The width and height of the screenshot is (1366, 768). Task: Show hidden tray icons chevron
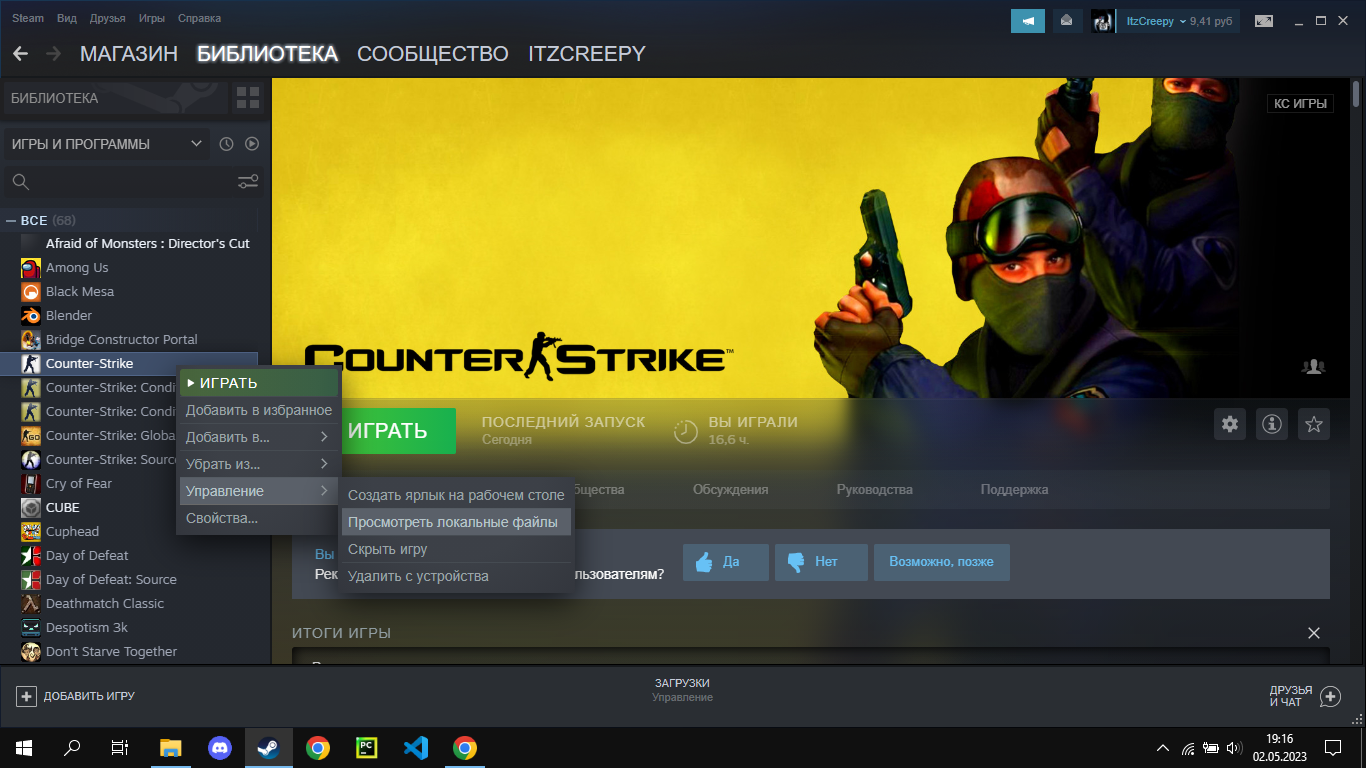pos(1162,747)
